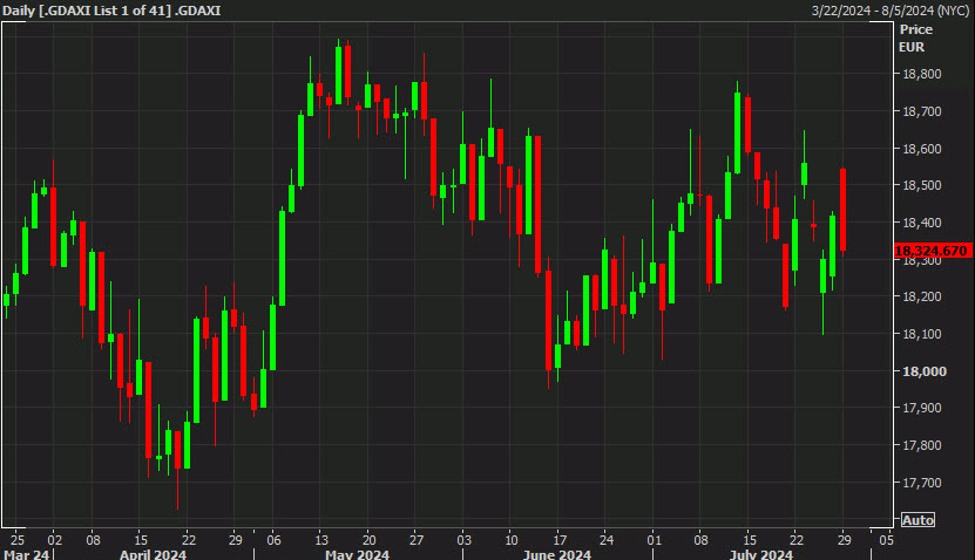The image size is (975, 560).
Task: Click the 17,700 price axis label
Action: click(922, 482)
